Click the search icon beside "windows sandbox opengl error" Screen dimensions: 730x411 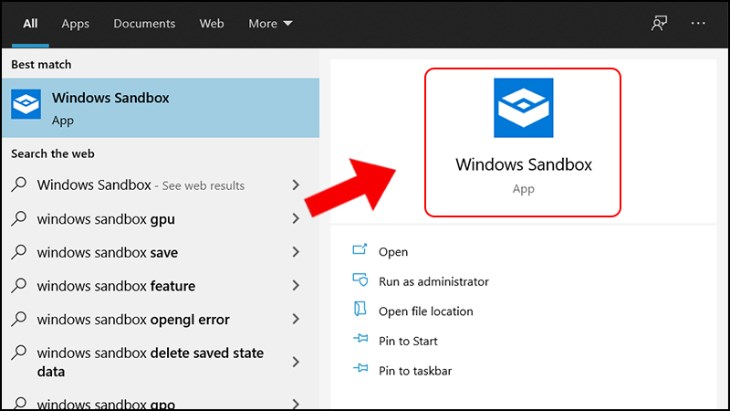click(19, 318)
